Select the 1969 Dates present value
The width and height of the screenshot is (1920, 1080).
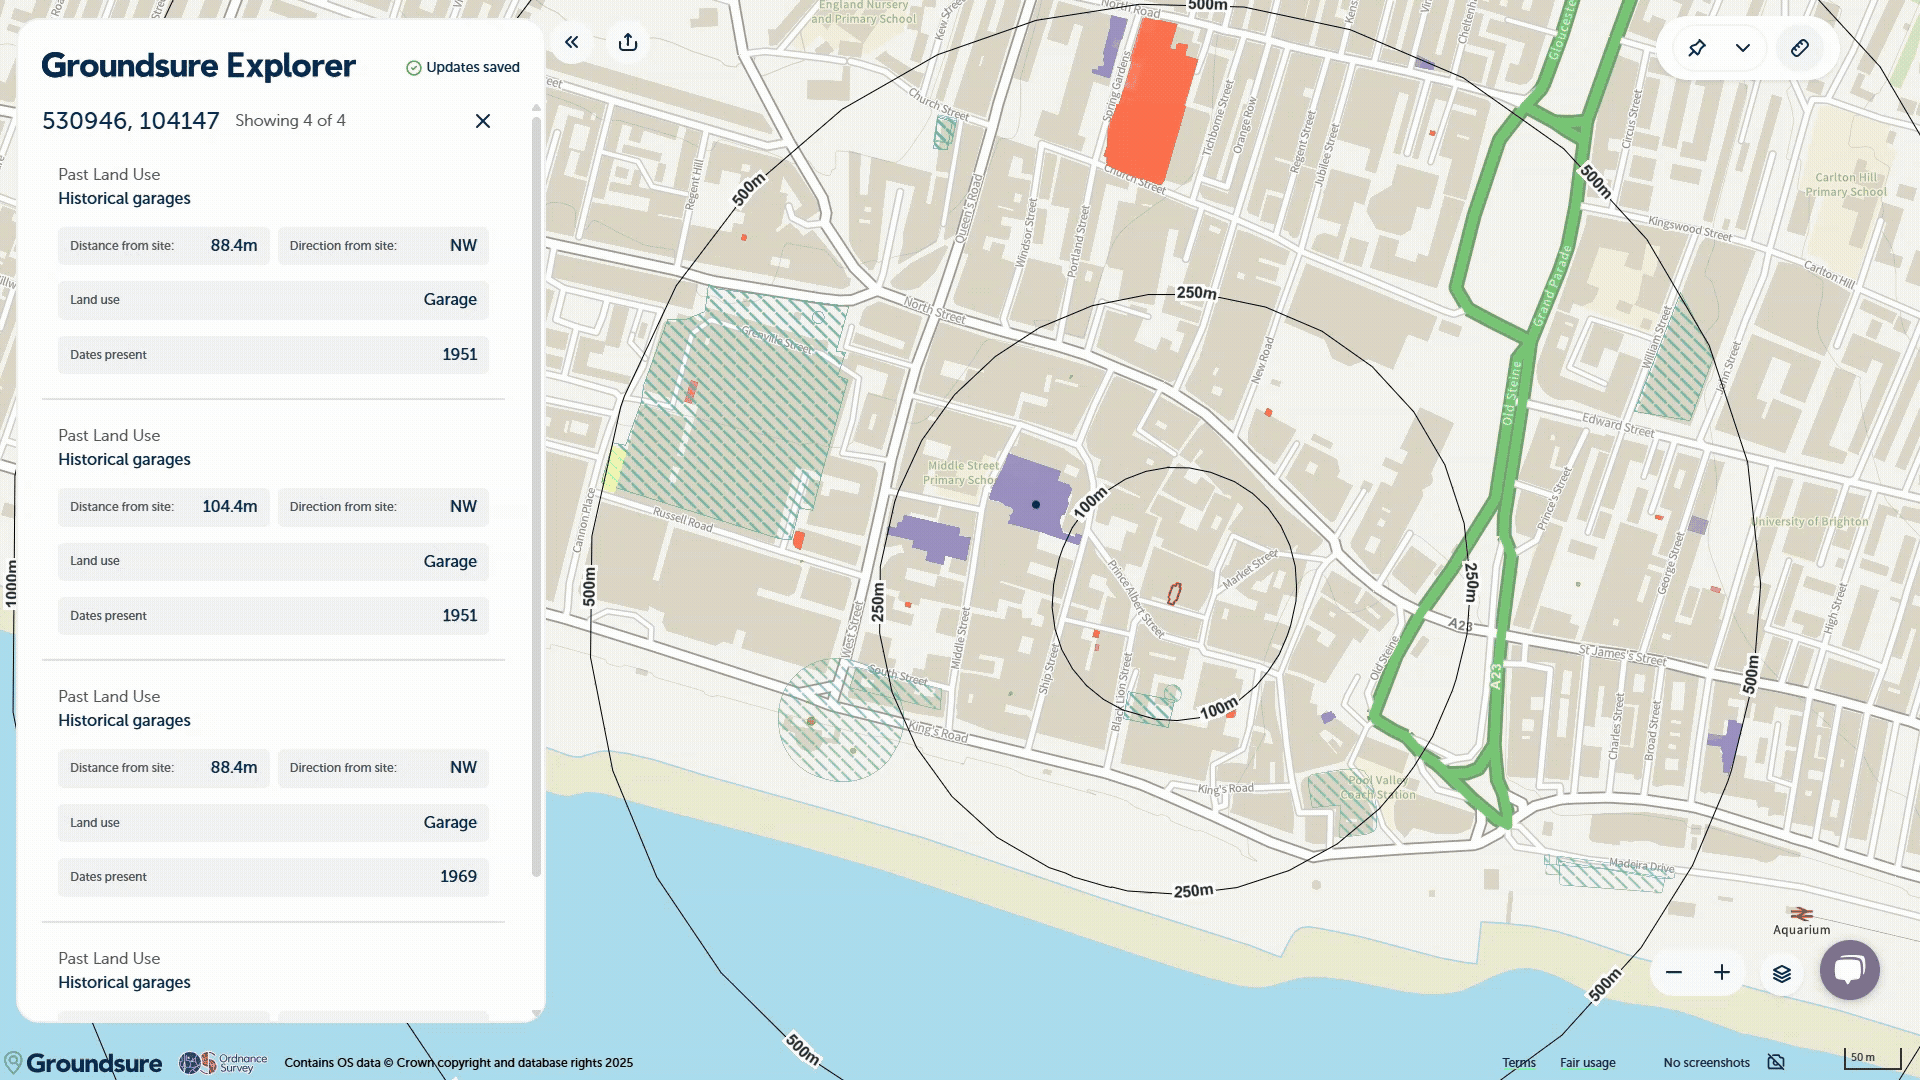point(458,877)
